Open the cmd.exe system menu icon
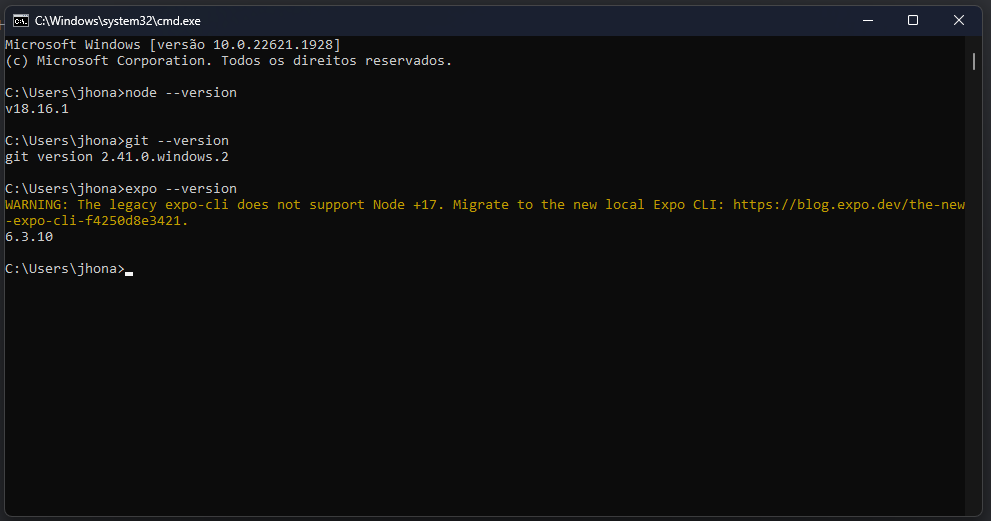This screenshot has width=991, height=521. [21, 21]
